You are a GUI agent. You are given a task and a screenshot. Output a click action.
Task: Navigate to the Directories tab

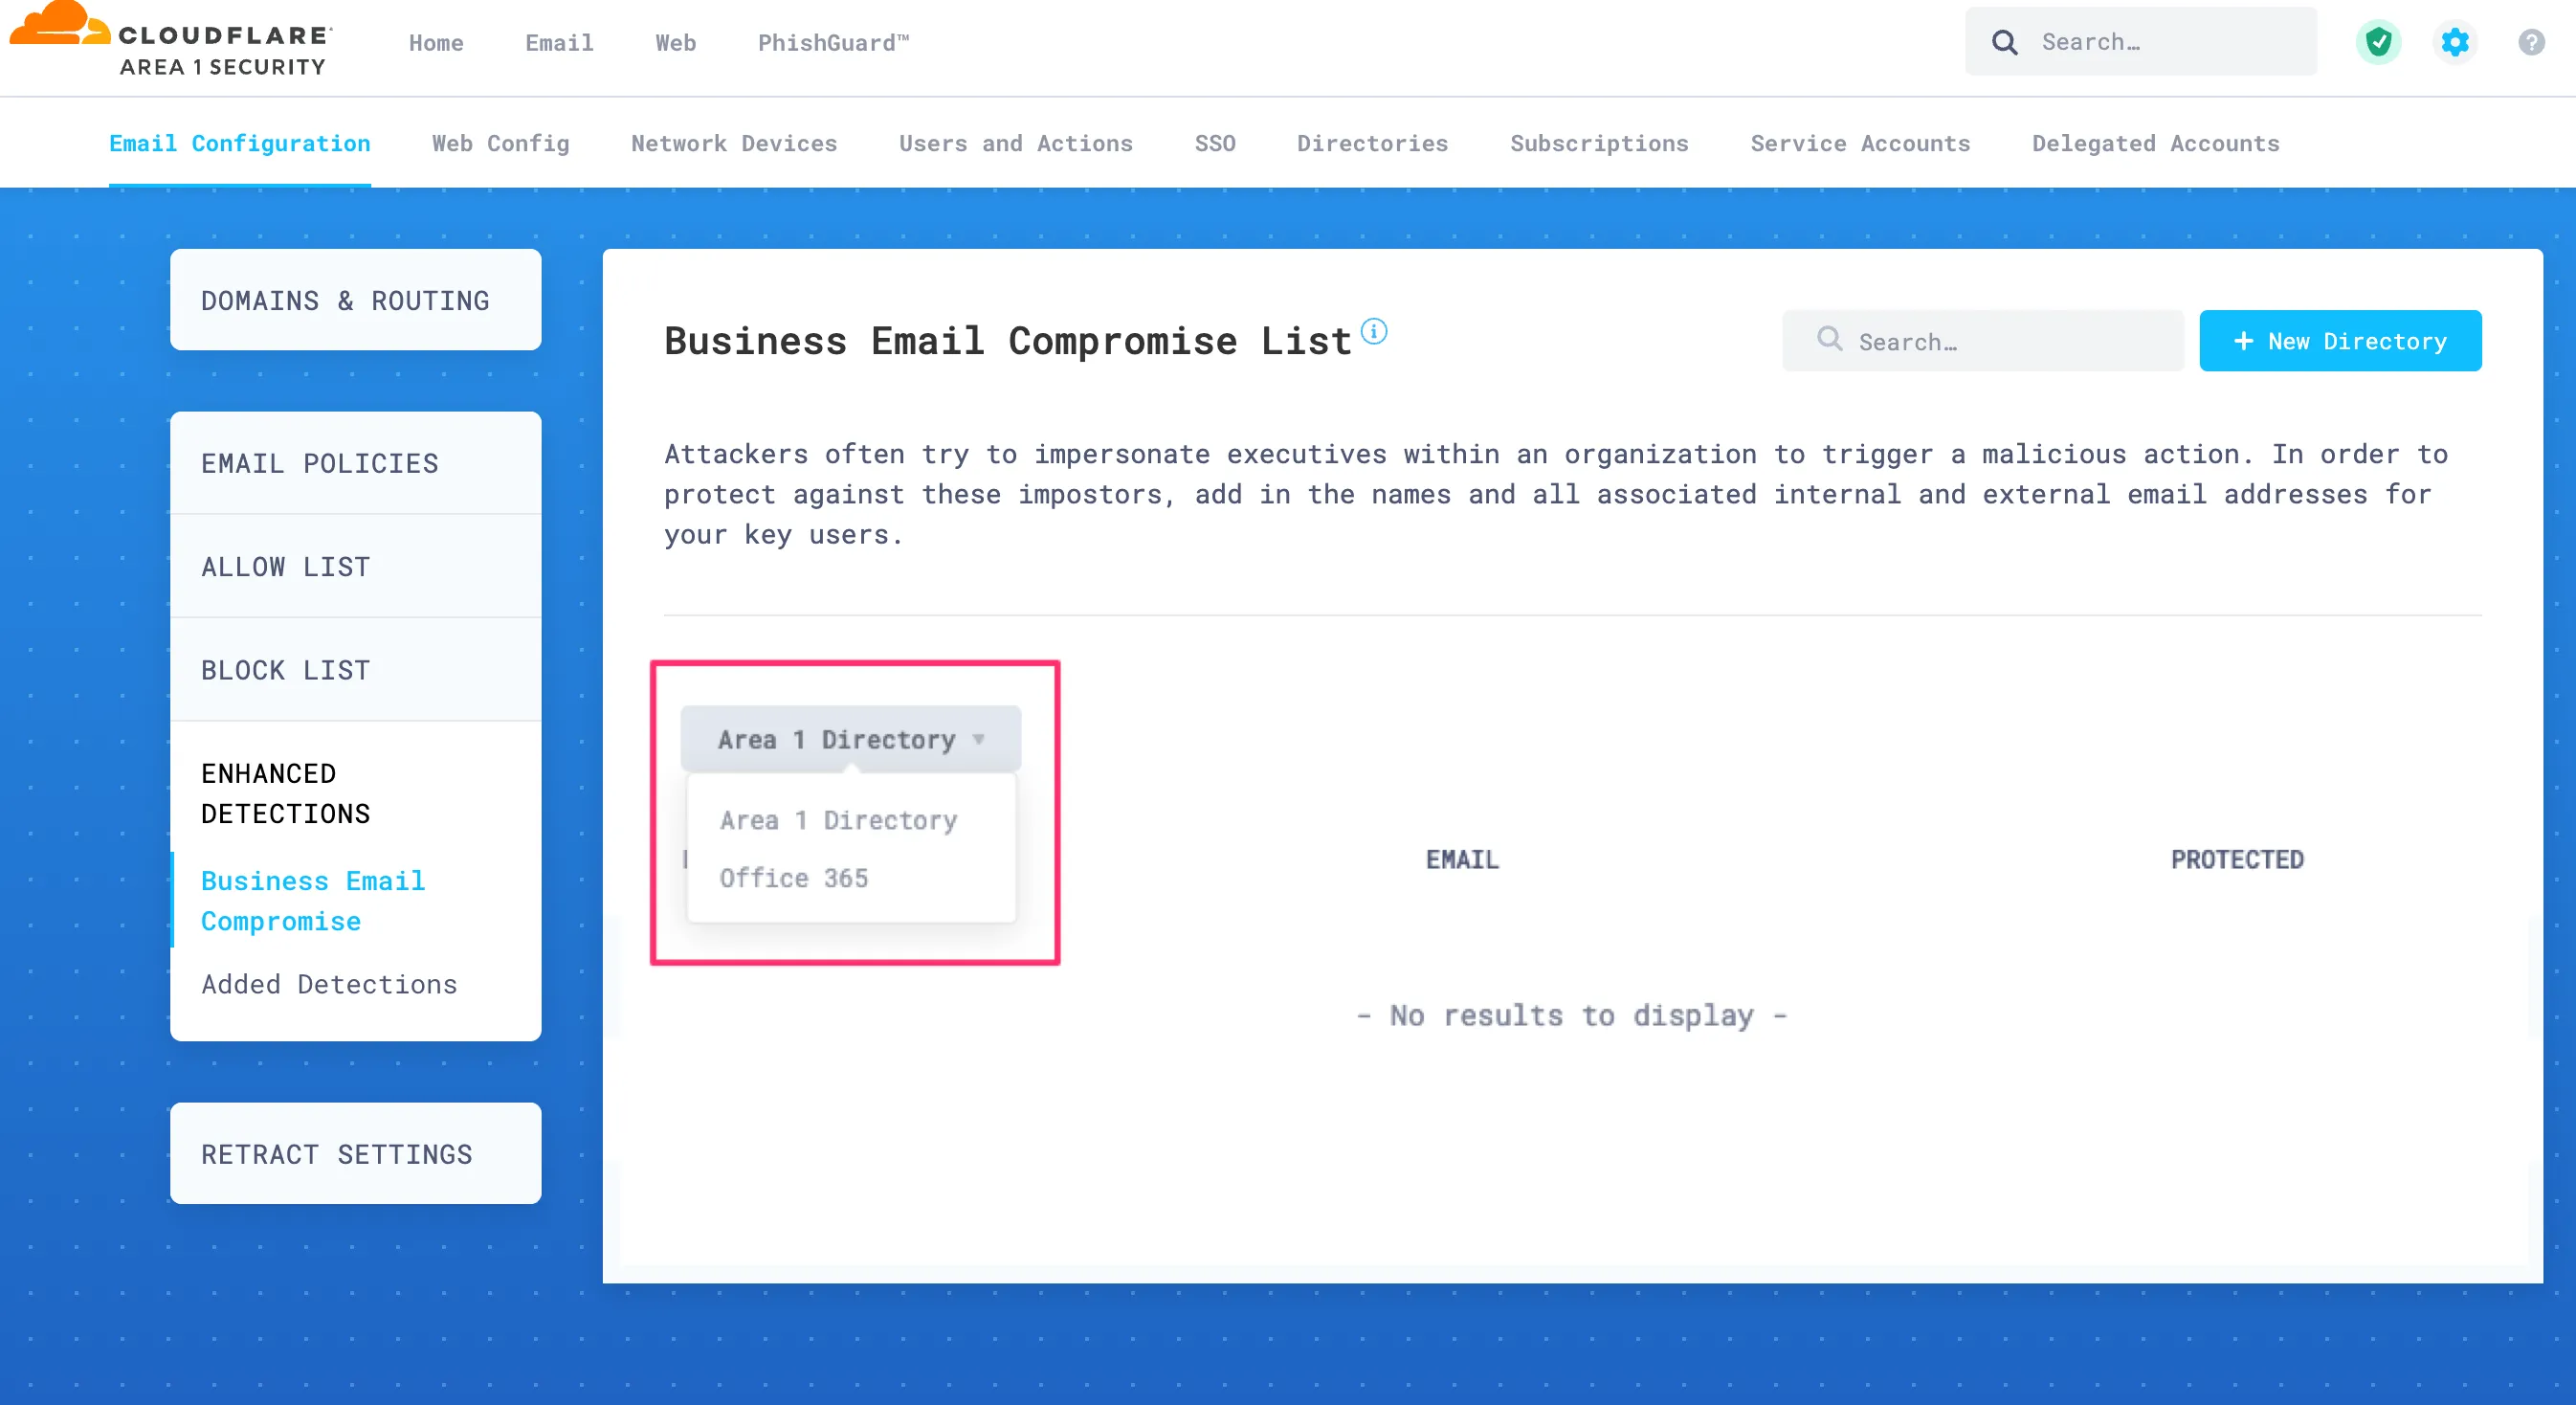pos(1372,143)
